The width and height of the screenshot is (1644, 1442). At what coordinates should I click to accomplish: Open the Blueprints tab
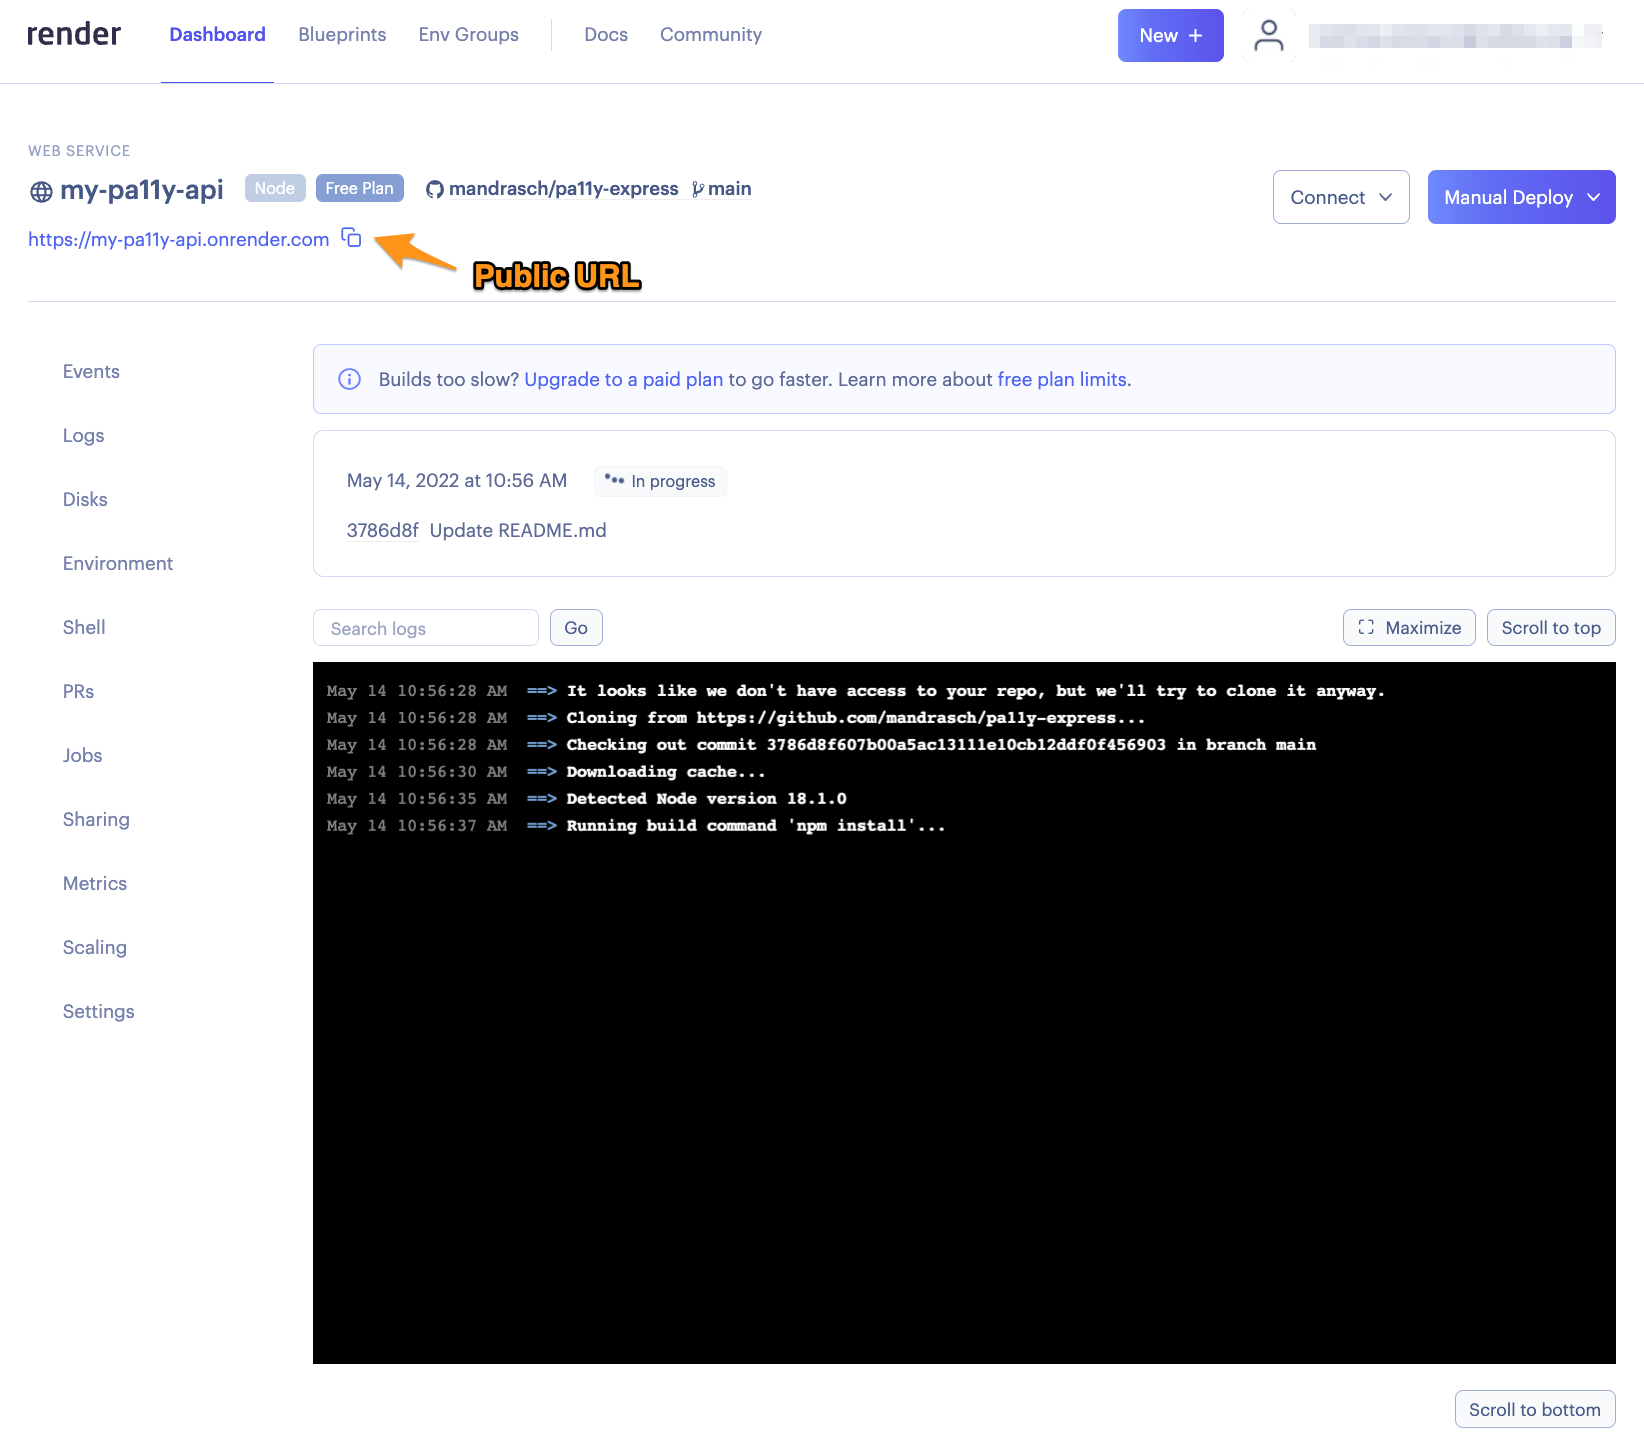pyautogui.click(x=342, y=35)
